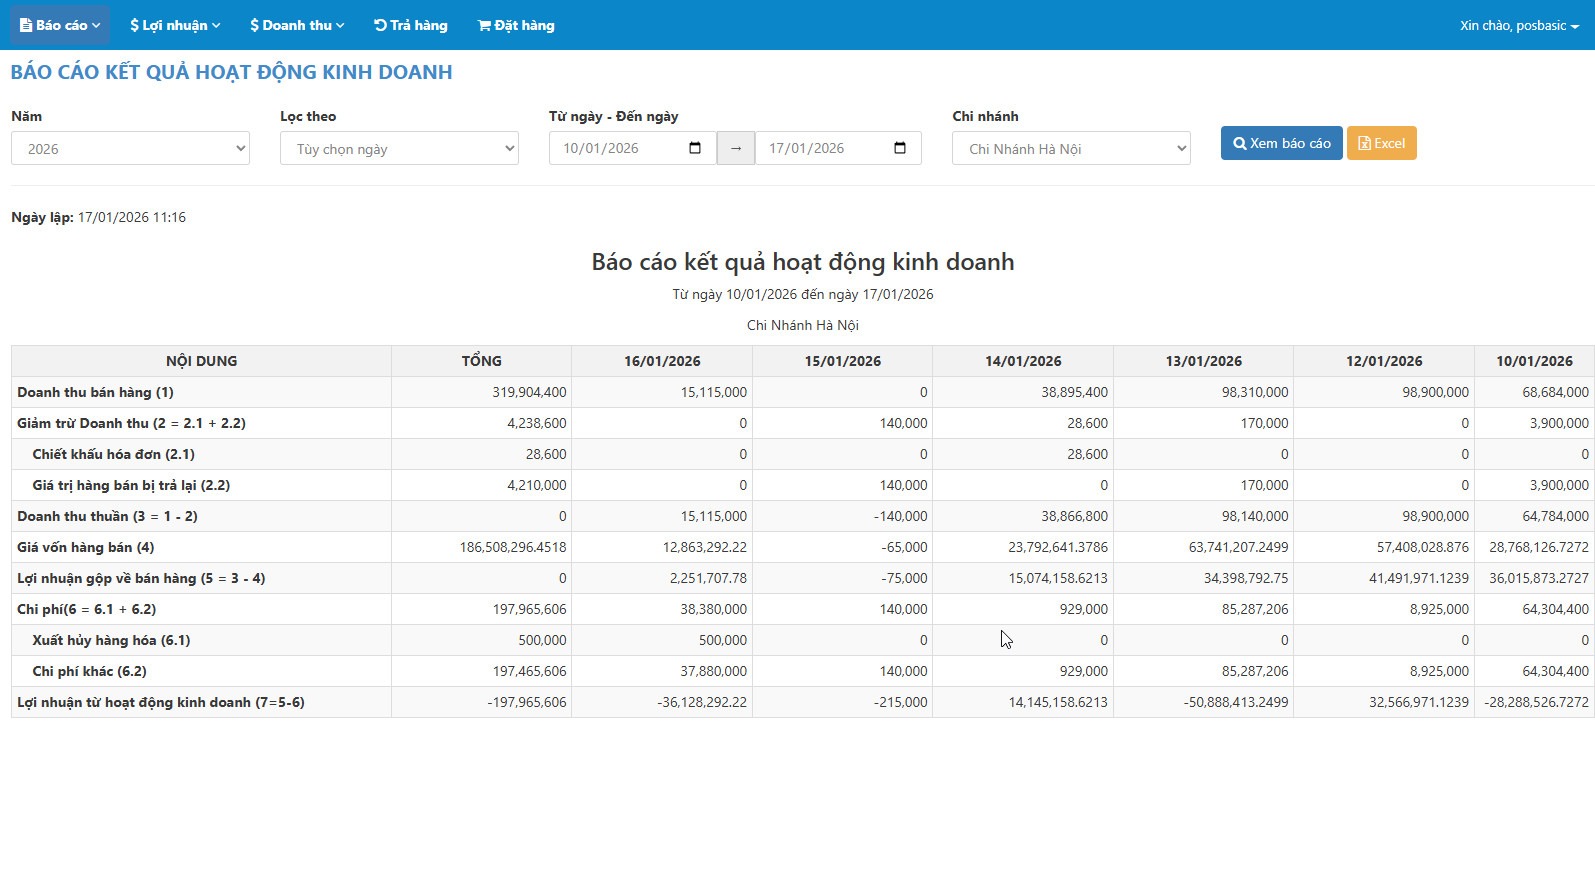Open the Năm year dropdown
The width and height of the screenshot is (1595, 894).
(130, 149)
